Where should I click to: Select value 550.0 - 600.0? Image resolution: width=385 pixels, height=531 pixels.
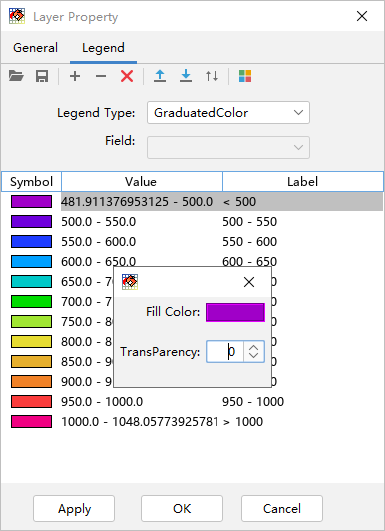coord(99,242)
